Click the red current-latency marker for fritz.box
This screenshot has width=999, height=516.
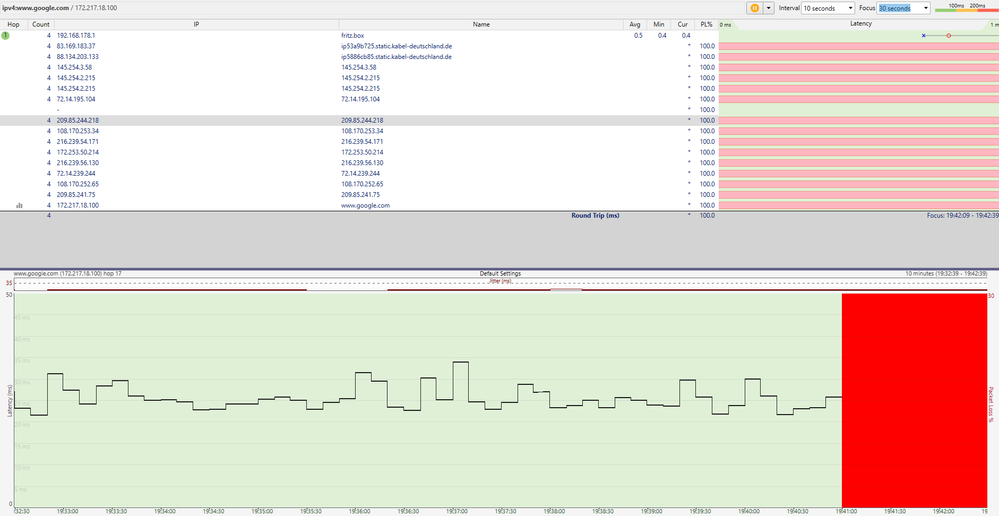point(948,35)
